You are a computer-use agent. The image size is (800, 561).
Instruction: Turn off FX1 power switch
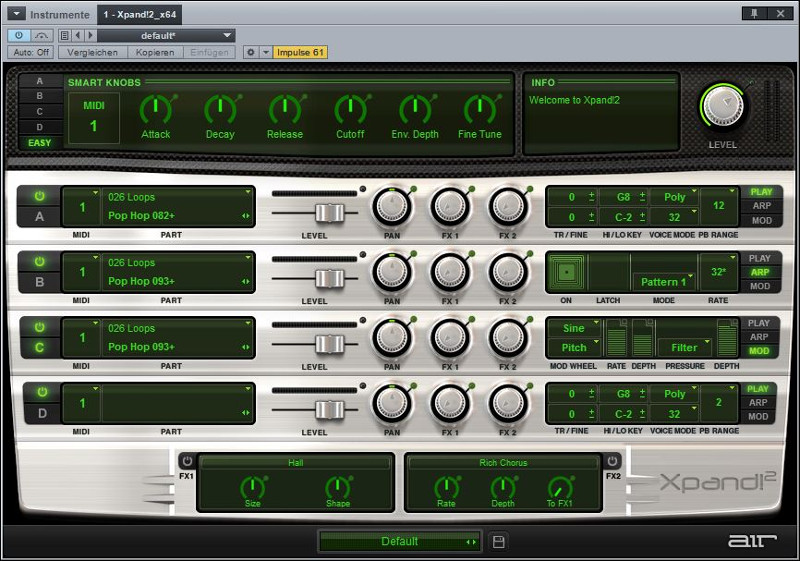187,461
